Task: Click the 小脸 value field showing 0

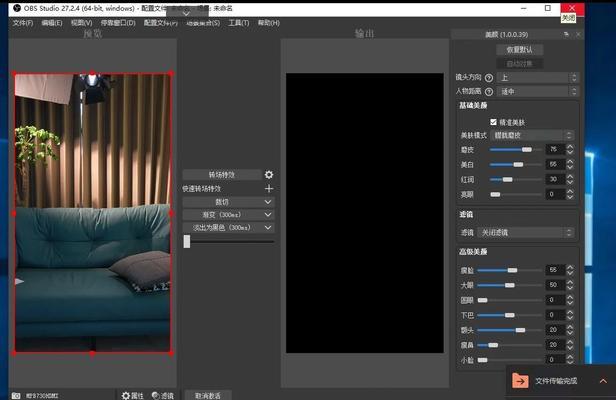Action: (555, 360)
